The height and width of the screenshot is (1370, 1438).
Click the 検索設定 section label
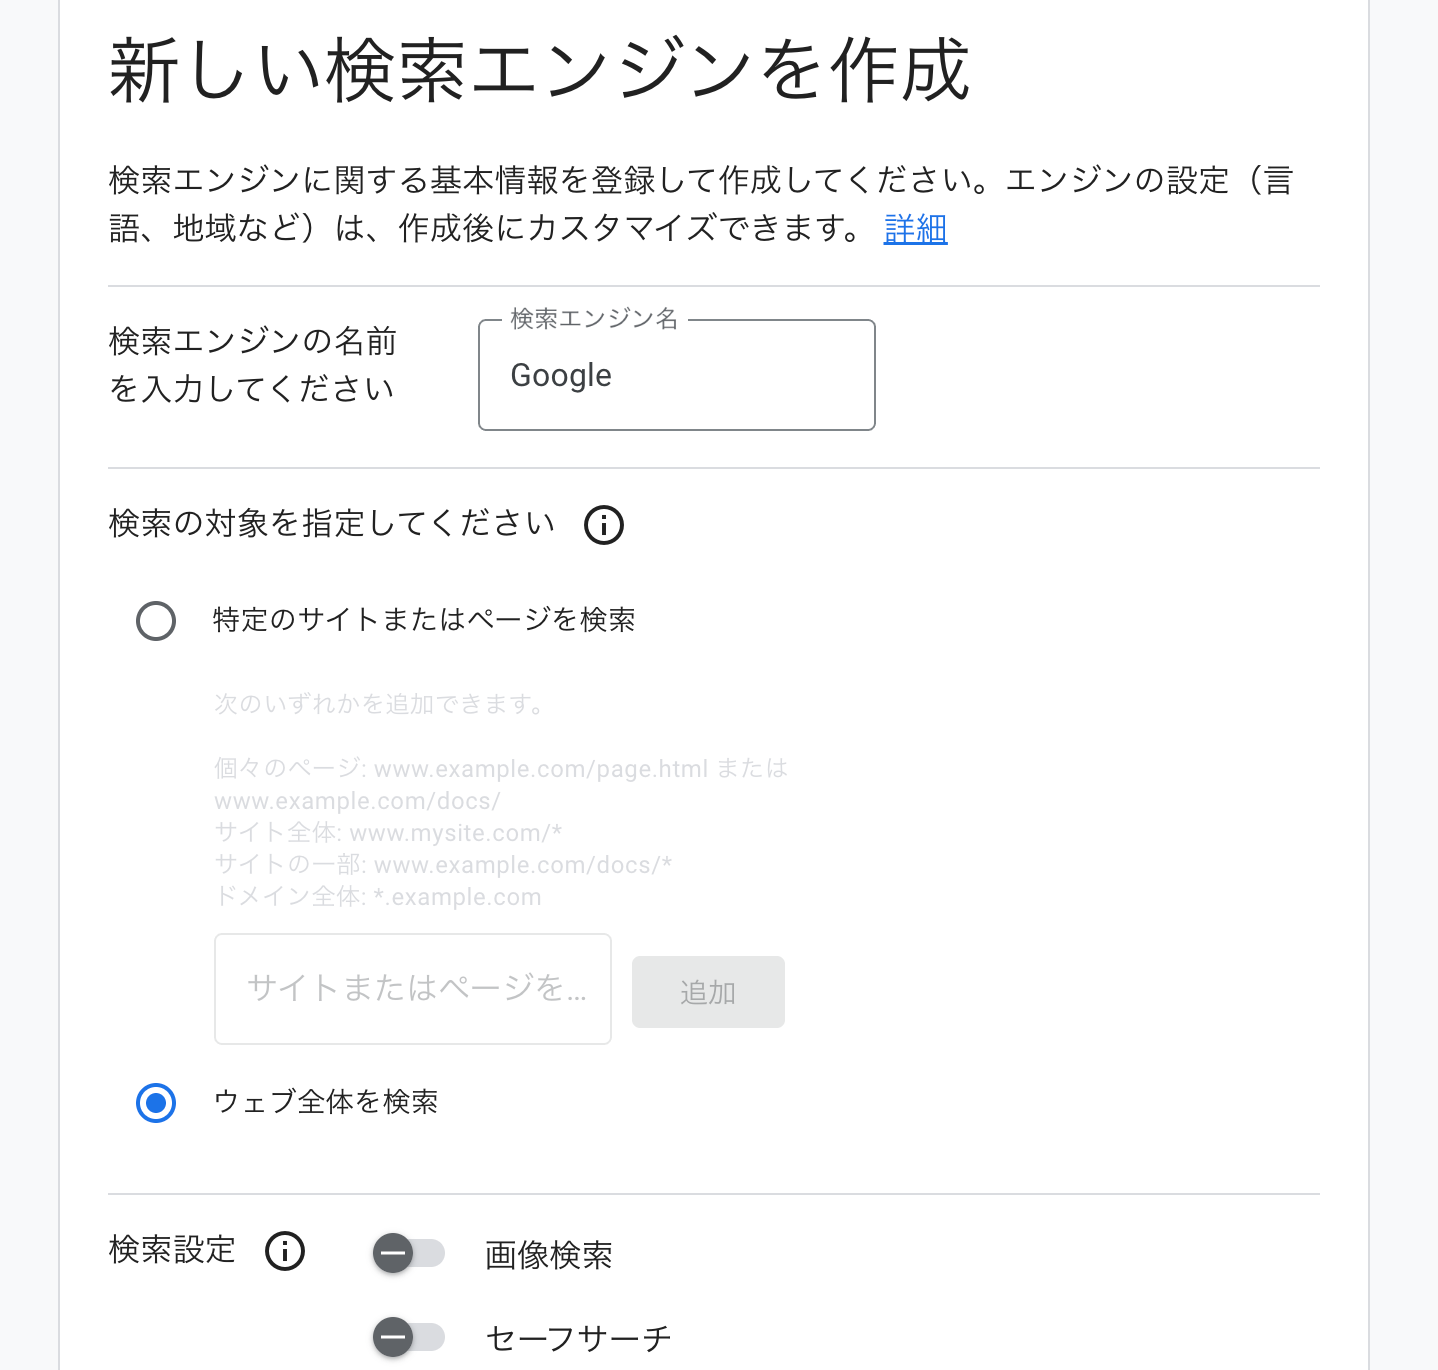172,1250
